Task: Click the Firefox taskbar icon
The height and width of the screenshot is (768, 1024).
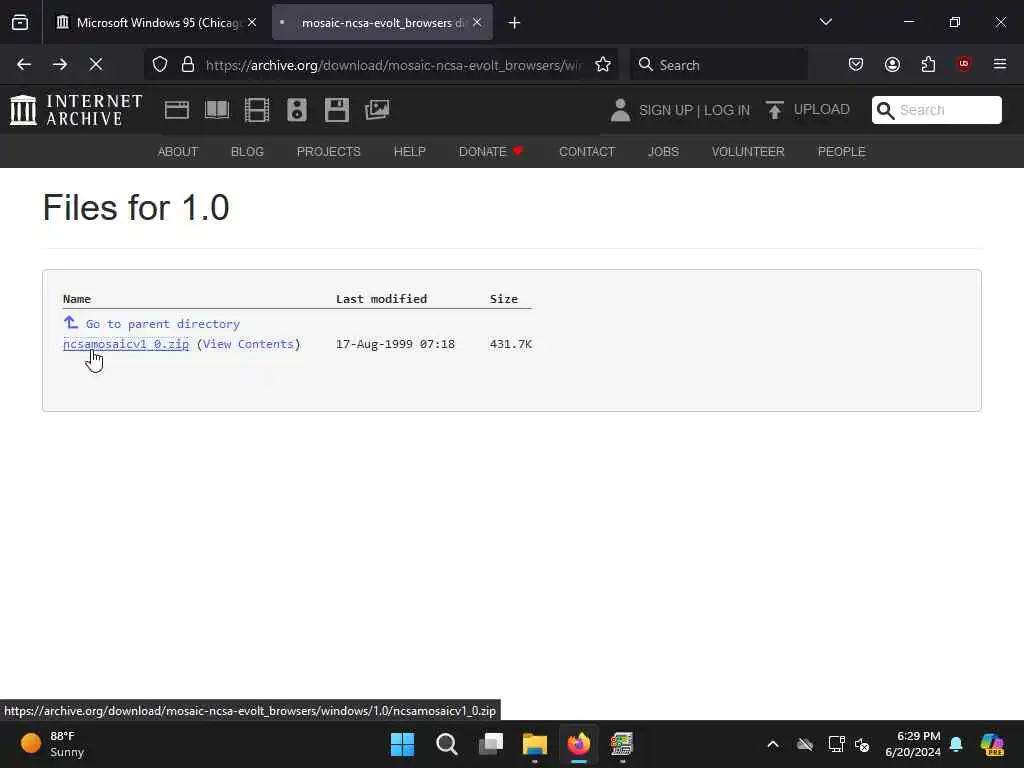Action: 579,744
